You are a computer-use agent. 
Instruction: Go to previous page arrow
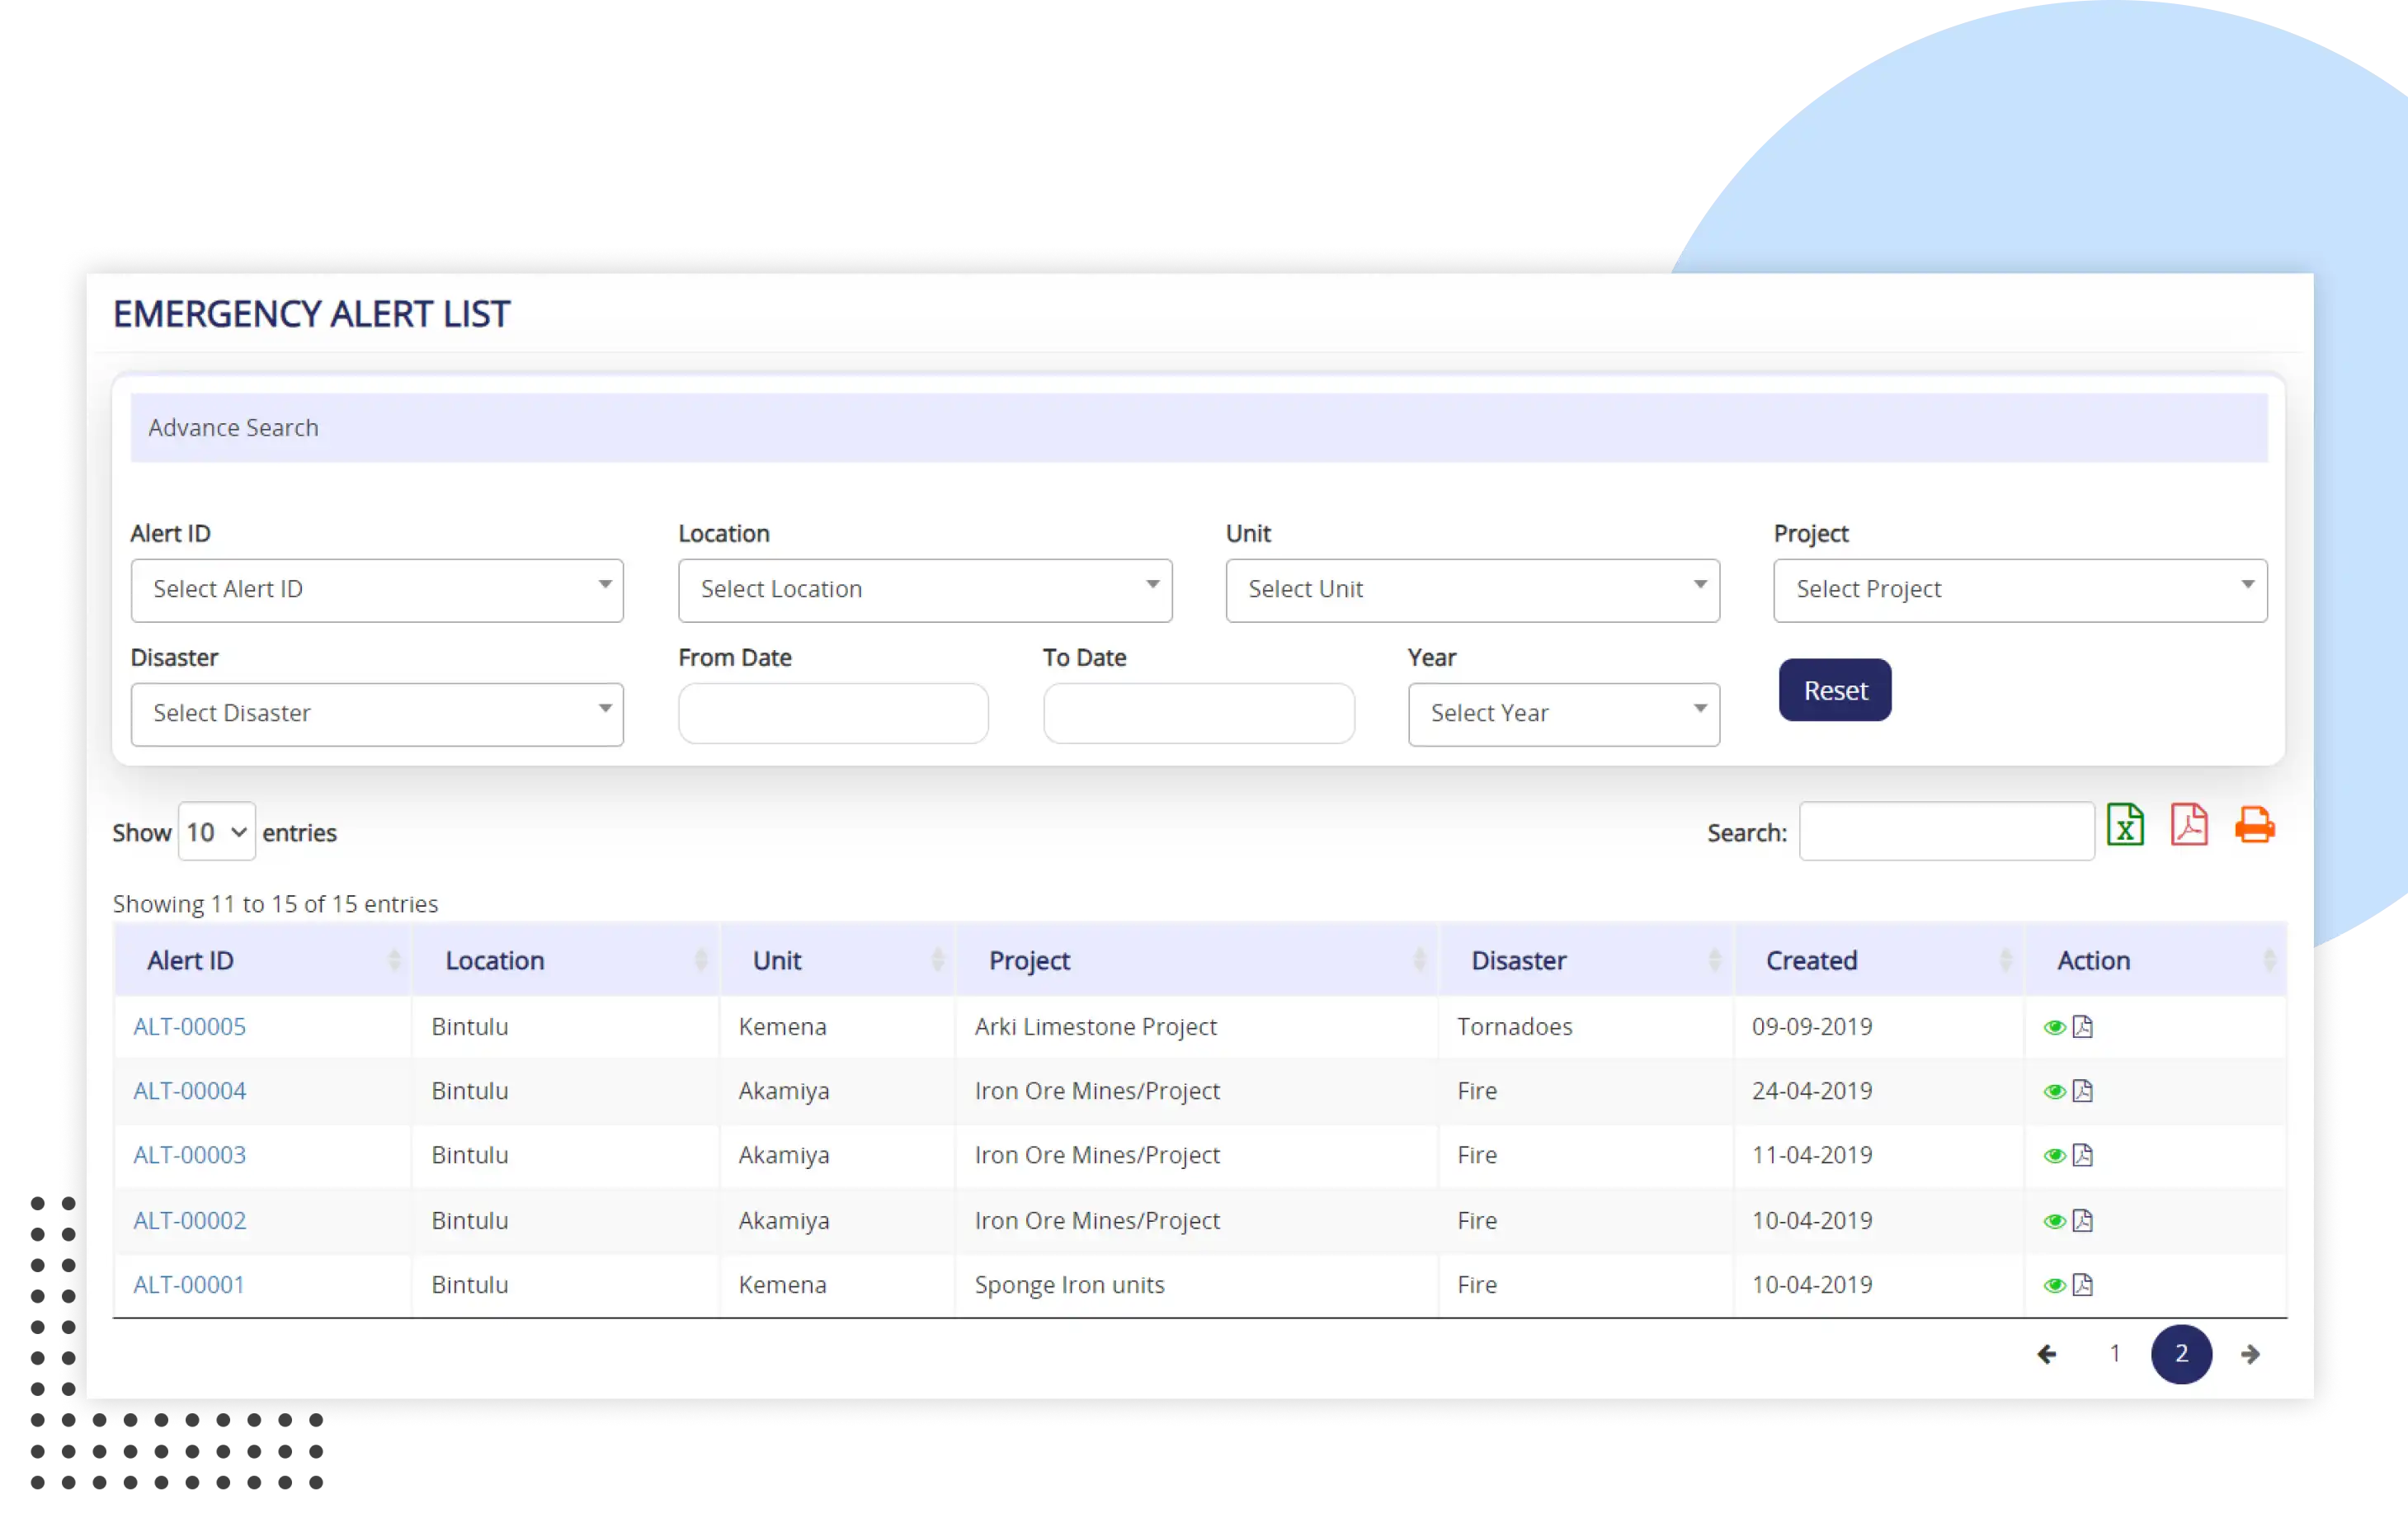click(x=2047, y=1354)
